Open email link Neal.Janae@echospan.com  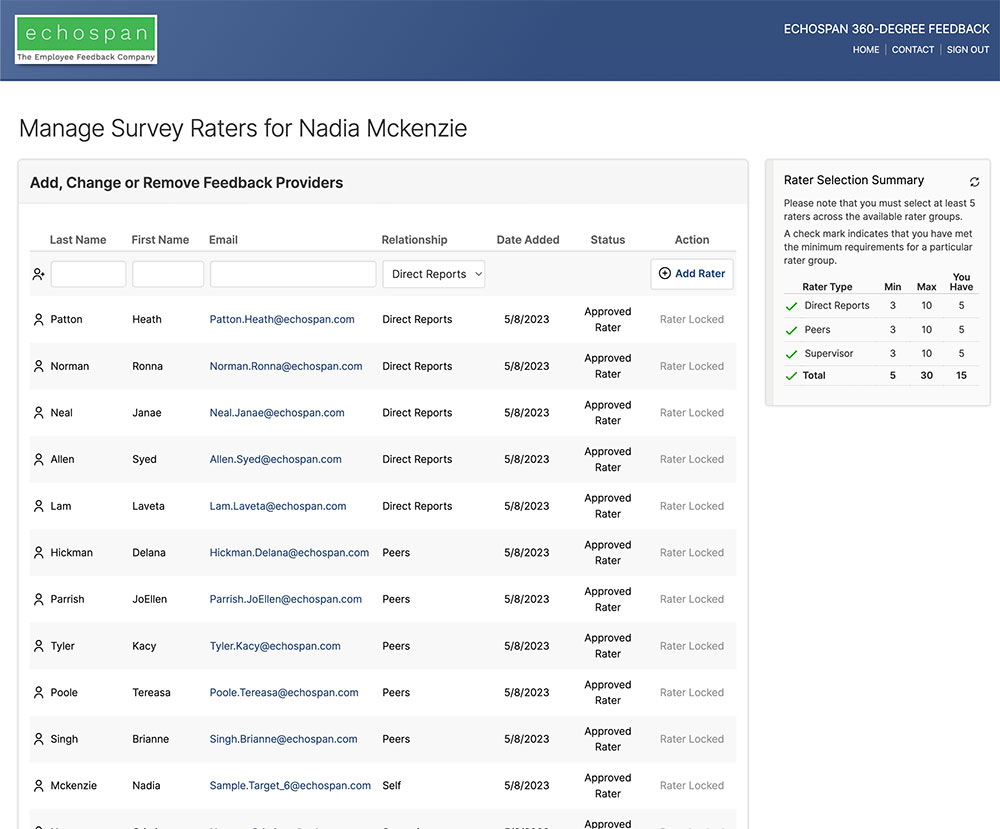277,413
